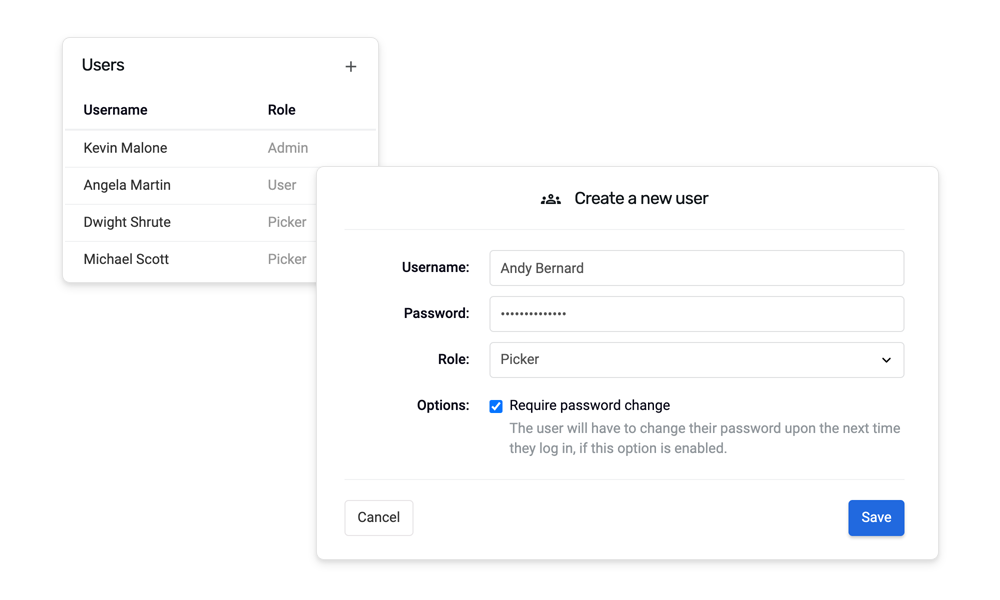Click the Username input field

point(696,268)
